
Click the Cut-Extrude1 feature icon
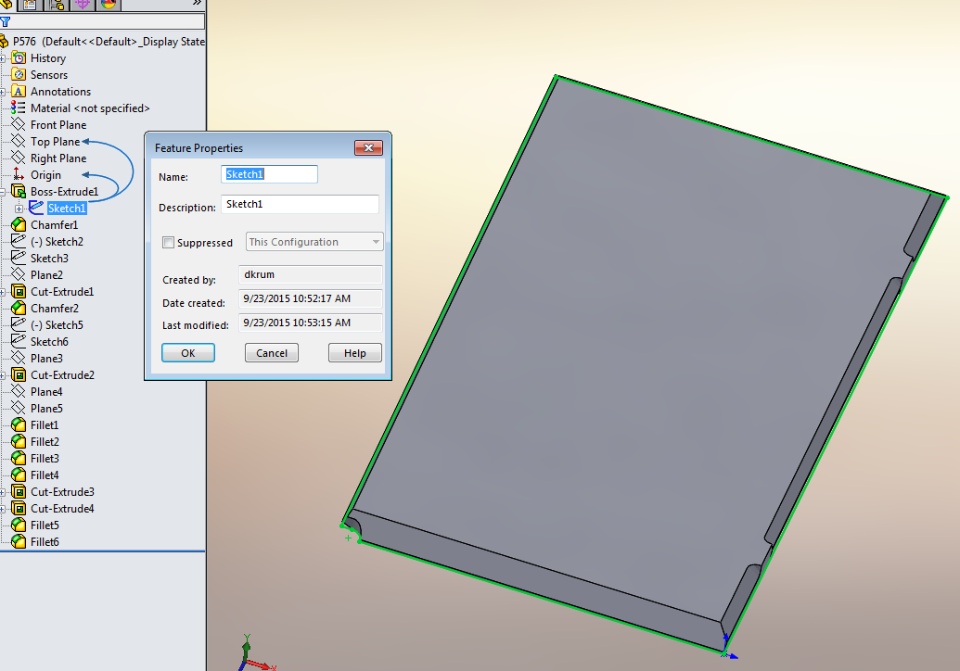19,291
